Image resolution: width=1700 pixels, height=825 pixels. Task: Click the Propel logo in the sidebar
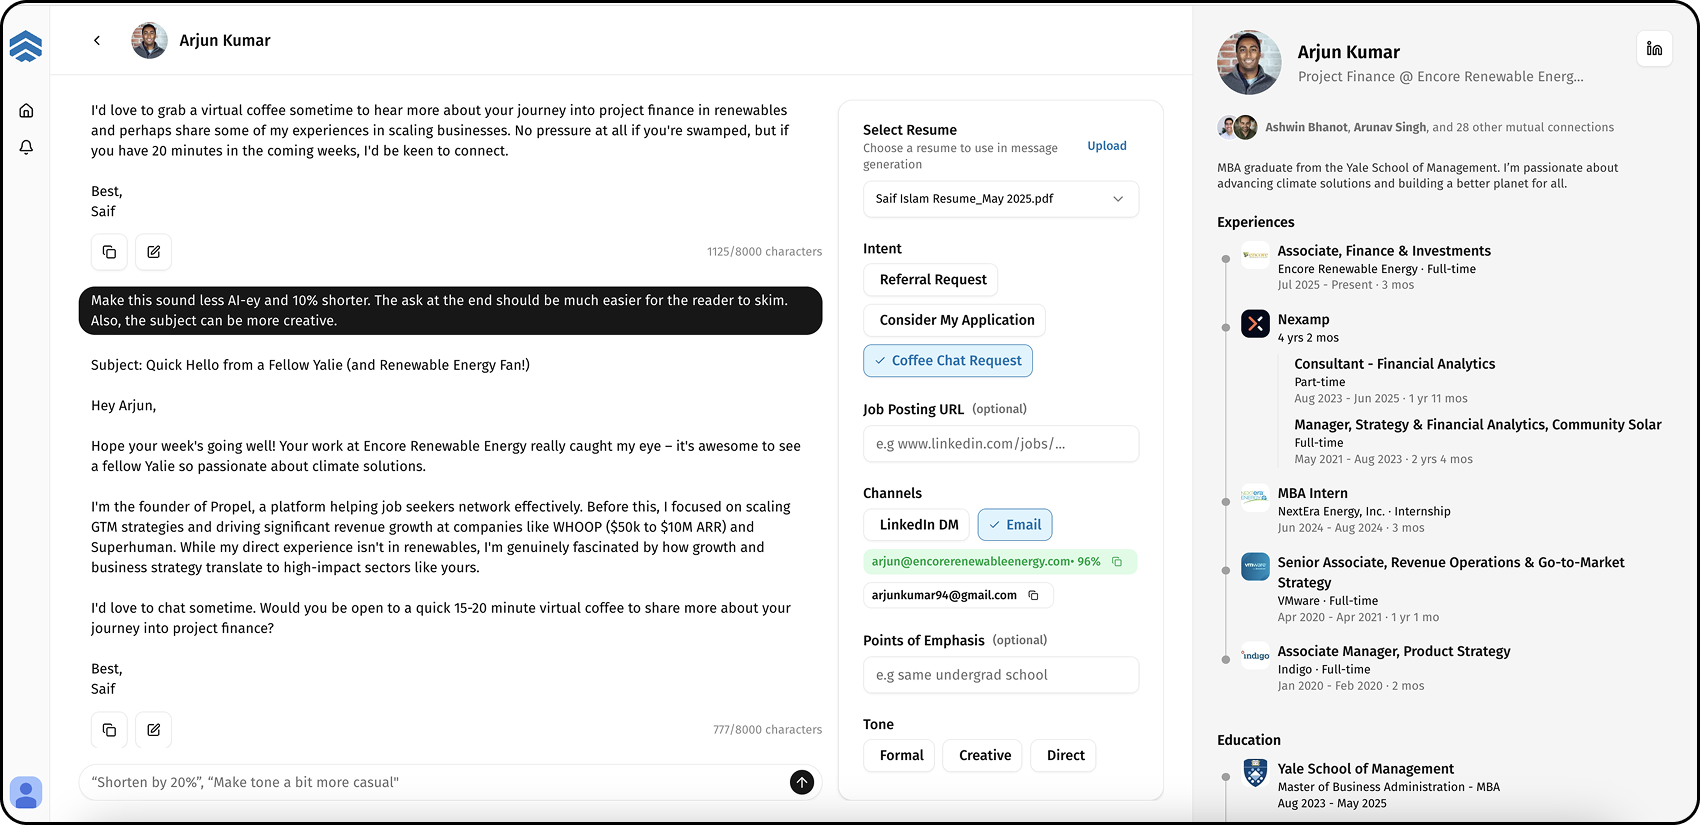pyautogui.click(x=26, y=46)
